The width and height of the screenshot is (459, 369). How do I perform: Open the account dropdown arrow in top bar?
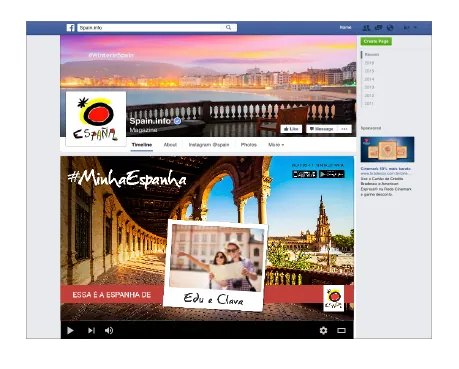coord(415,28)
